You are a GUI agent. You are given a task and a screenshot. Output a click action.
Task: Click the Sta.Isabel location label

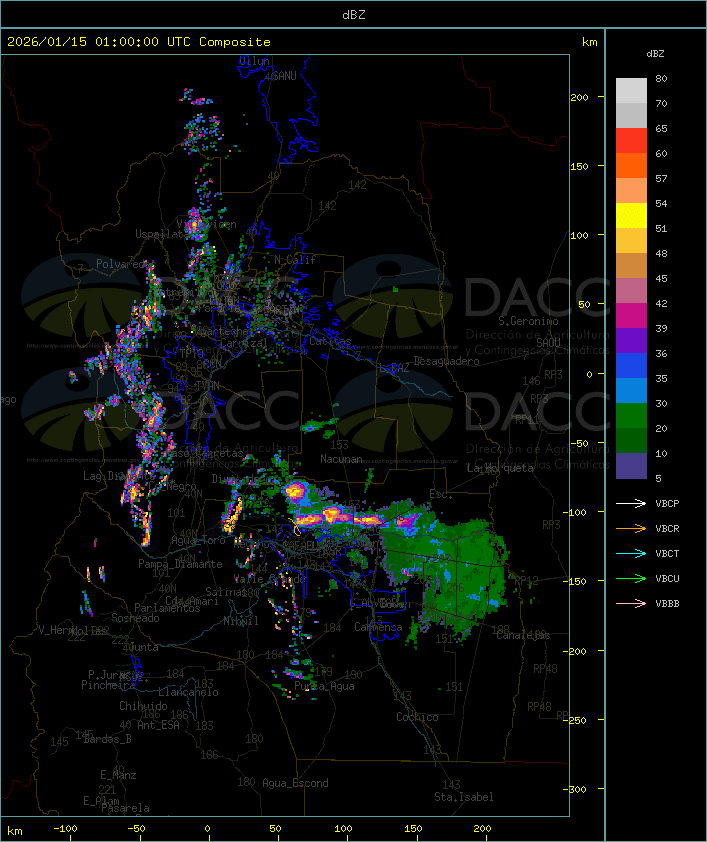pos(463,797)
